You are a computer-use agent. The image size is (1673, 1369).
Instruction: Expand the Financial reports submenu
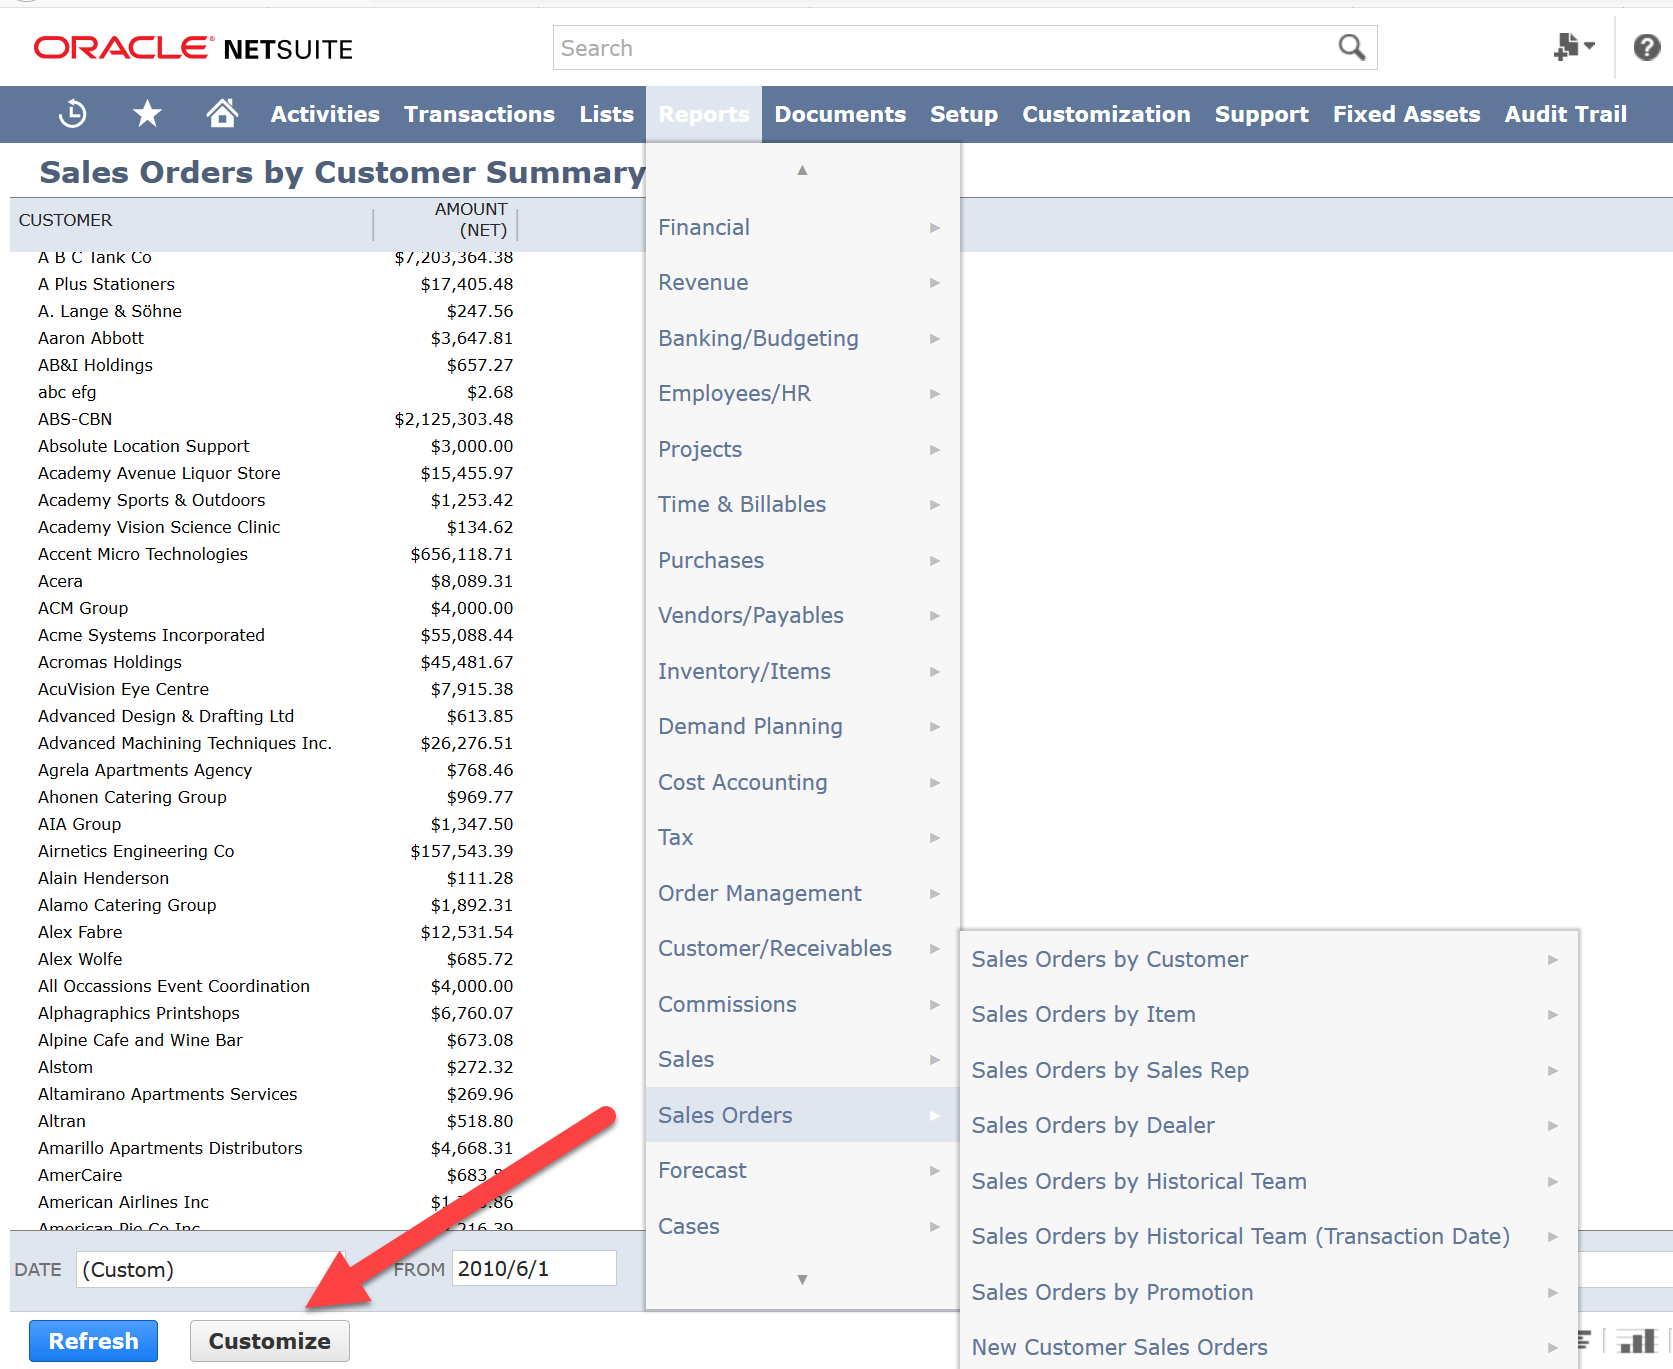pos(802,227)
